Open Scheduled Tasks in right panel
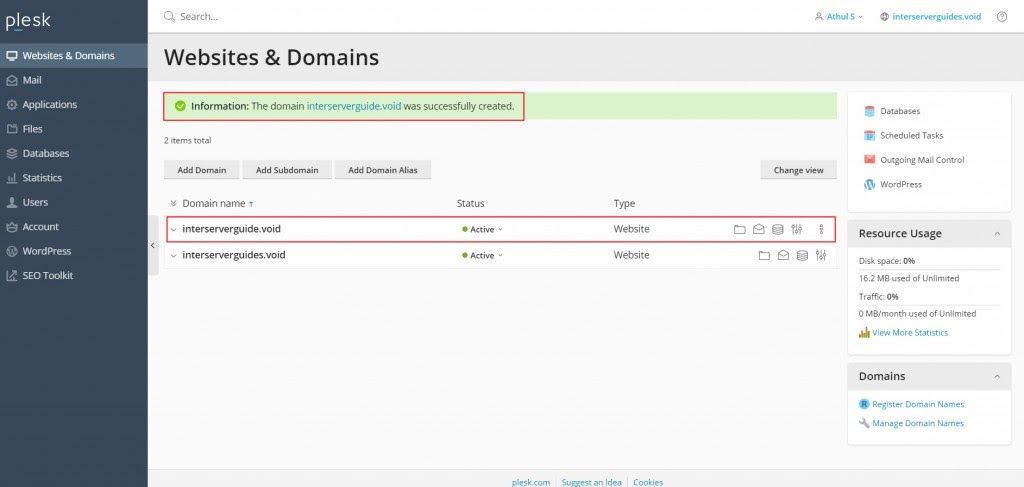The width and height of the screenshot is (1024, 487). tap(912, 136)
